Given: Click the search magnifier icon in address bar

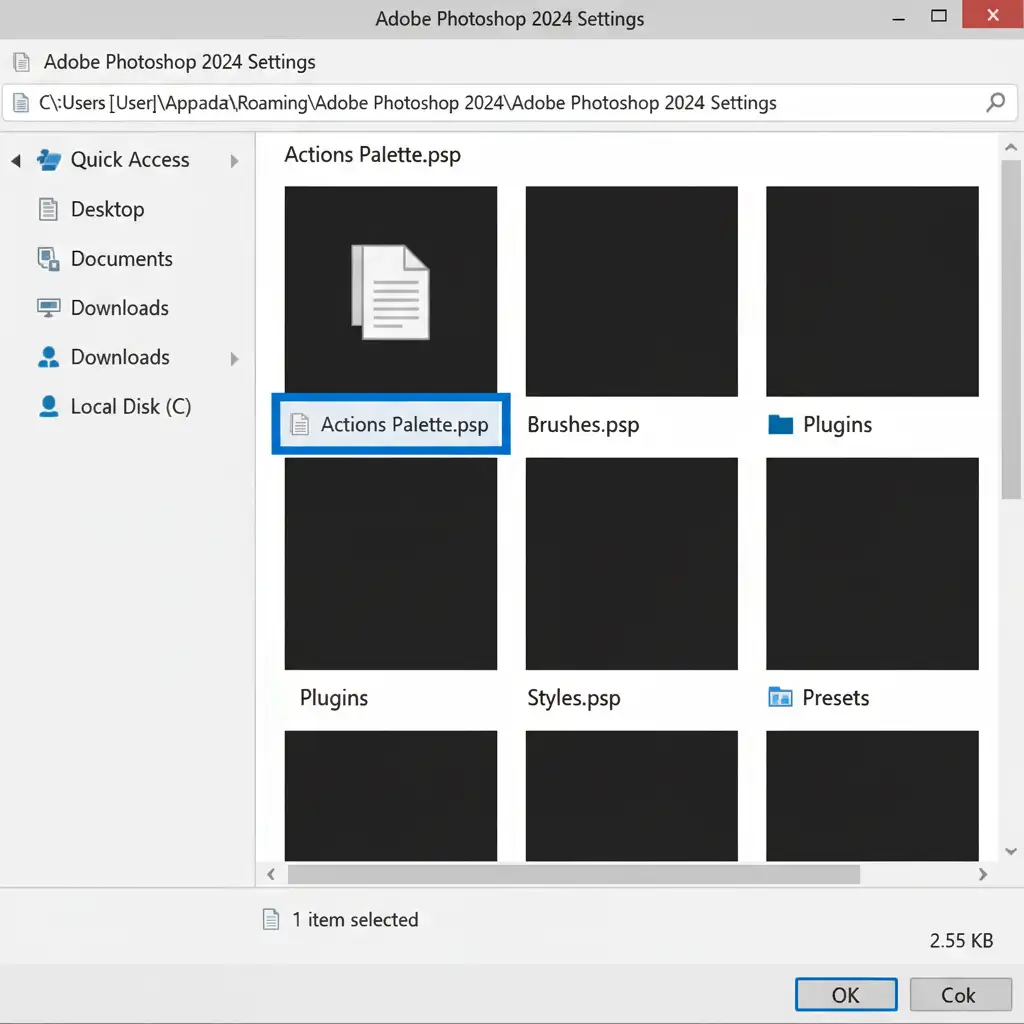Looking at the screenshot, I should (x=995, y=102).
